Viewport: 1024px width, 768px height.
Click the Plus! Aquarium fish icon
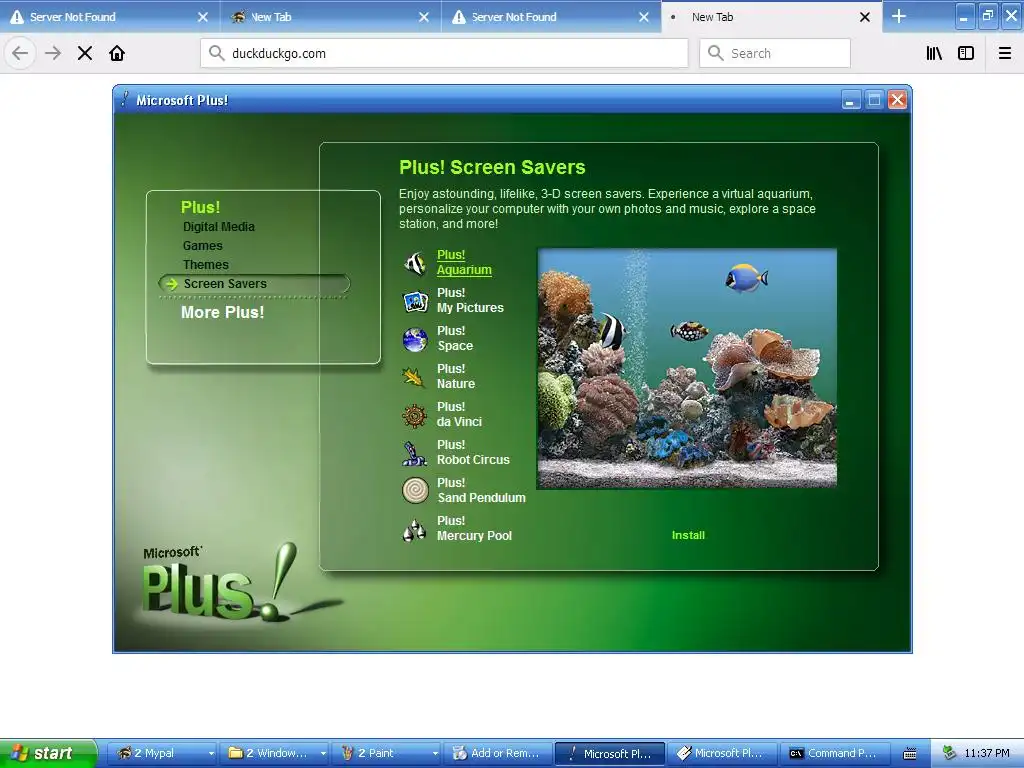tap(415, 263)
